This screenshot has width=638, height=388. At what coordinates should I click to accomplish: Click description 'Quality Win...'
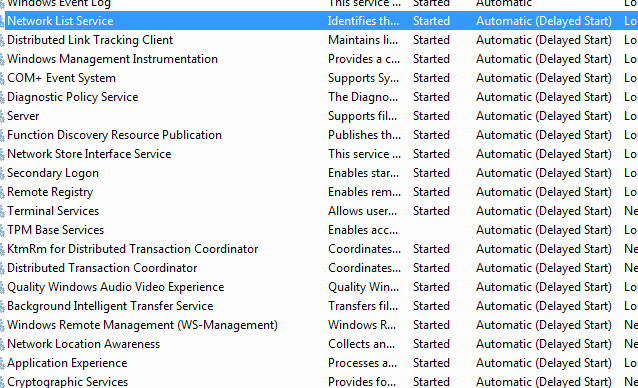363,287
